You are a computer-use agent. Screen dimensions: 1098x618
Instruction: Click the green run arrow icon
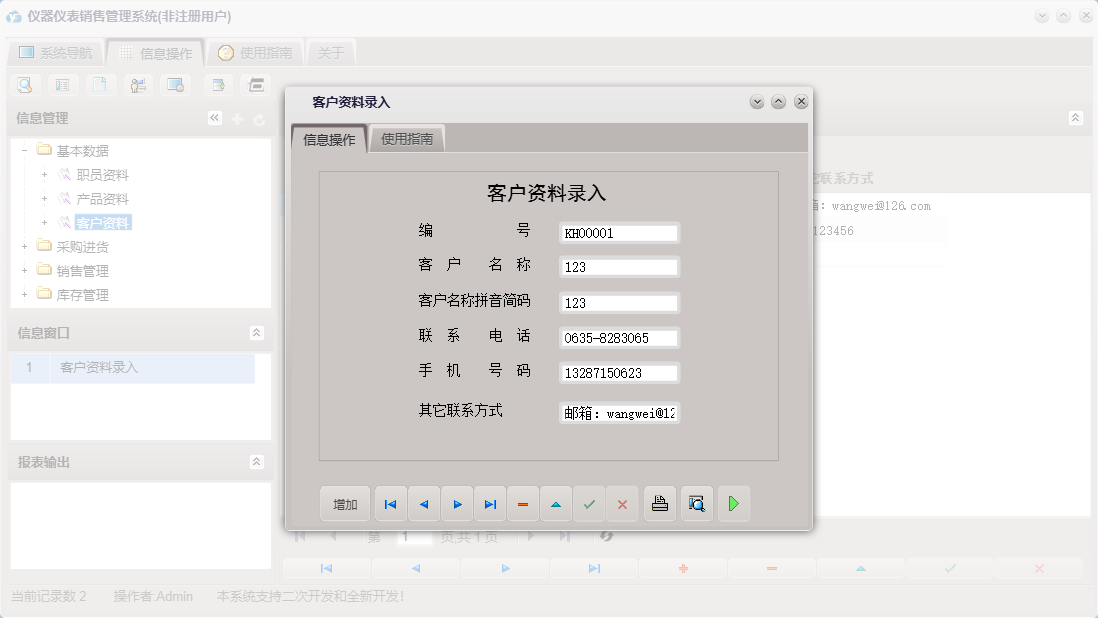pos(734,504)
